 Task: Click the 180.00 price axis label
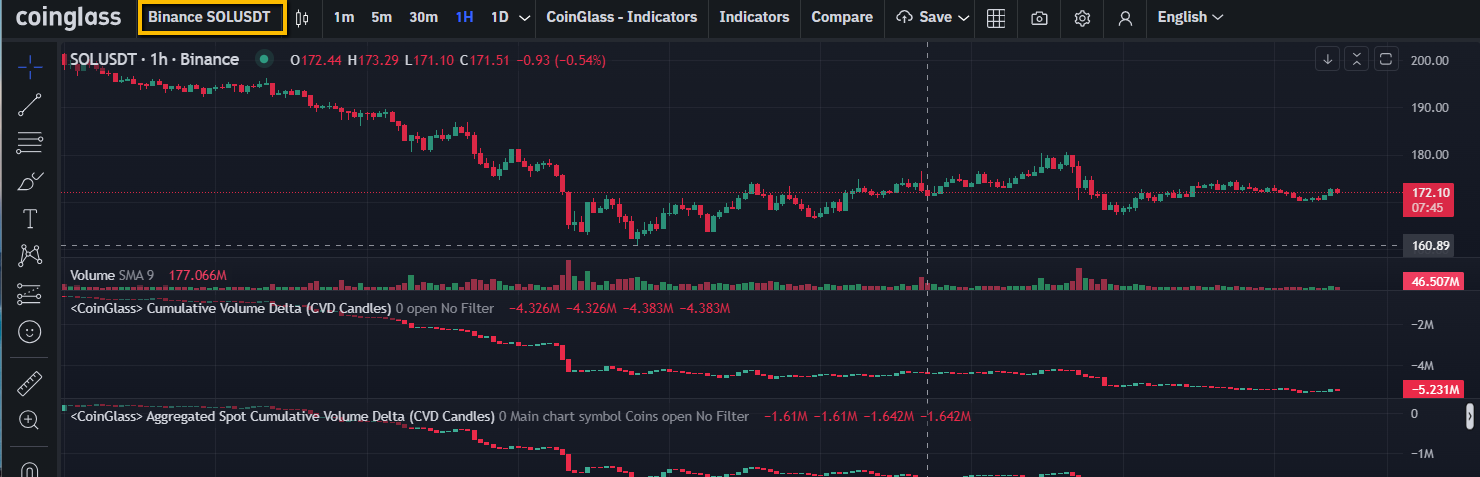[1429, 154]
